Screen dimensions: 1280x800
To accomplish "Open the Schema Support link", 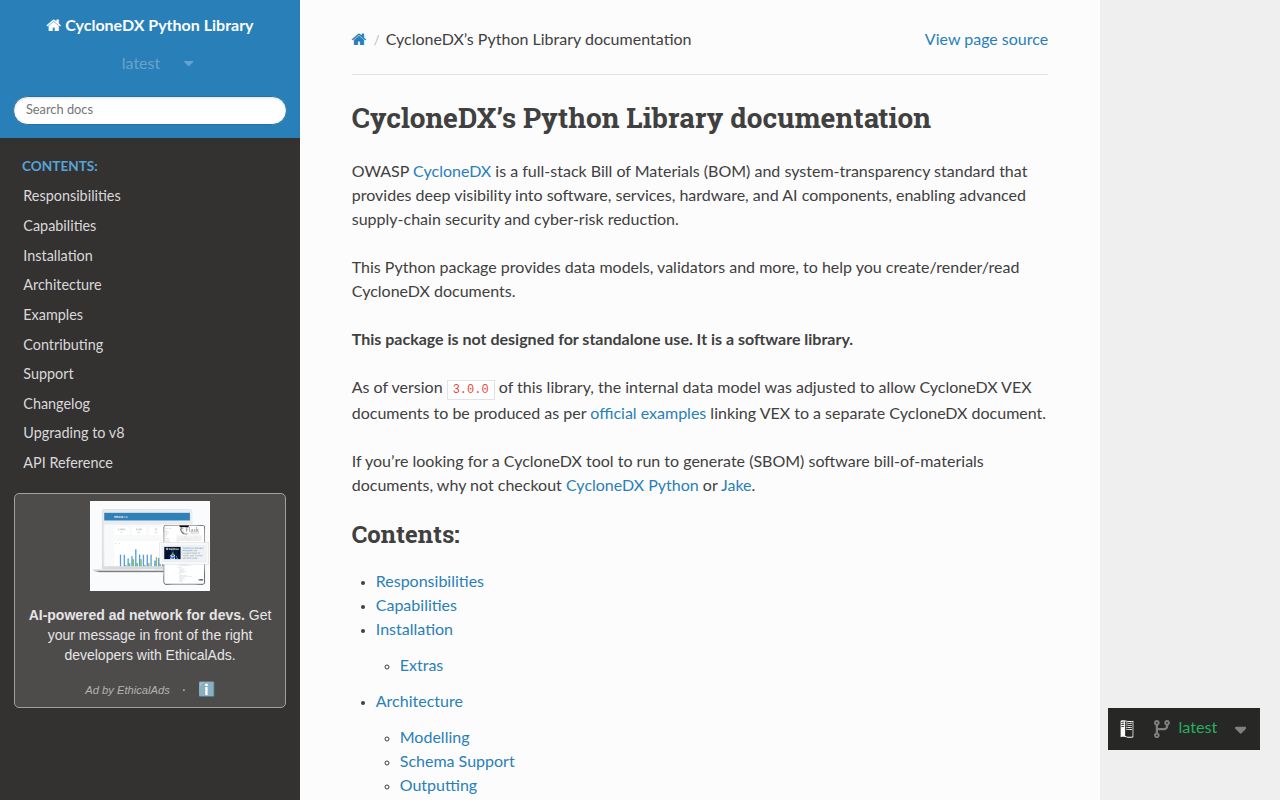I will [x=457, y=762].
